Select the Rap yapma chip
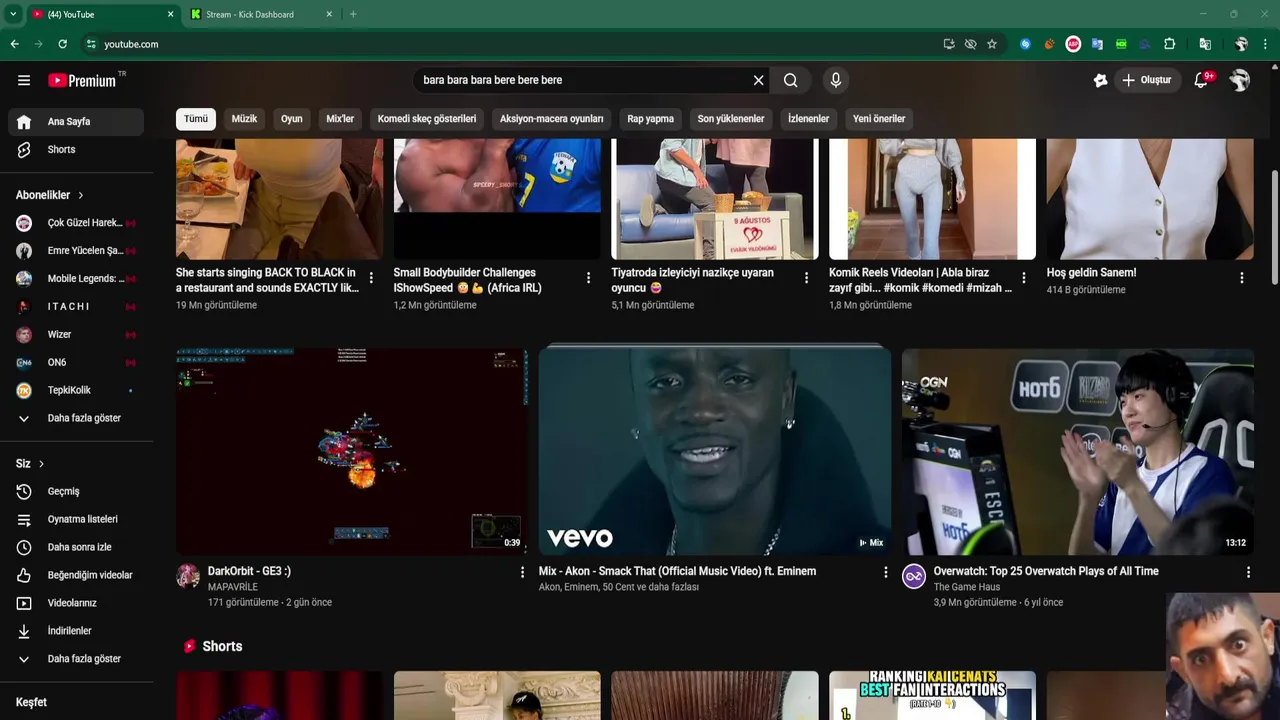This screenshot has width=1280, height=720. pos(651,119)
